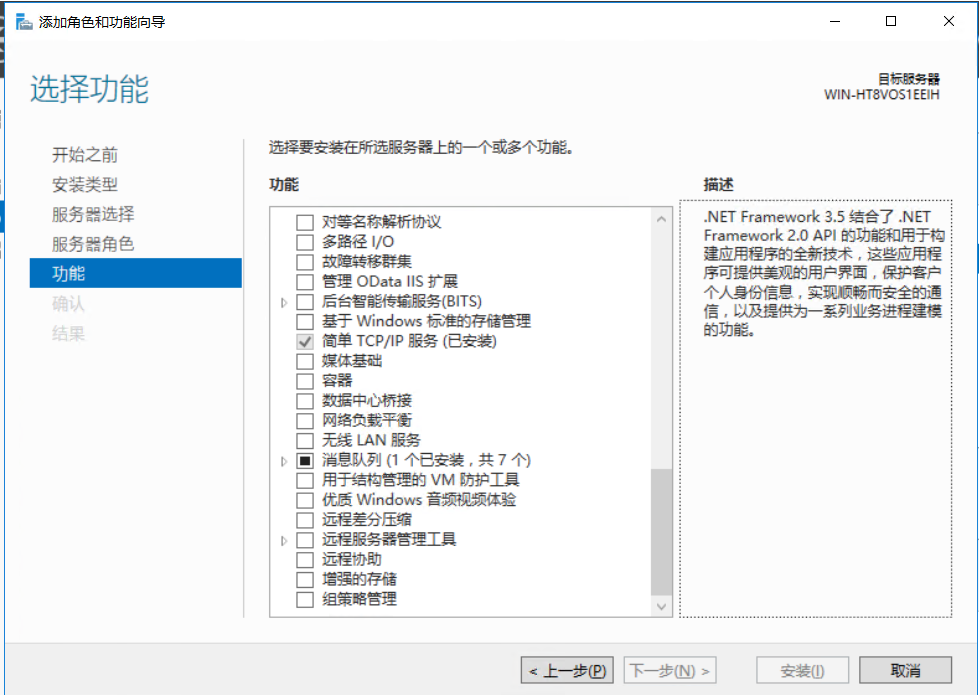
Task: Enable the 媒体基础 feature
Action: point(303,361)
